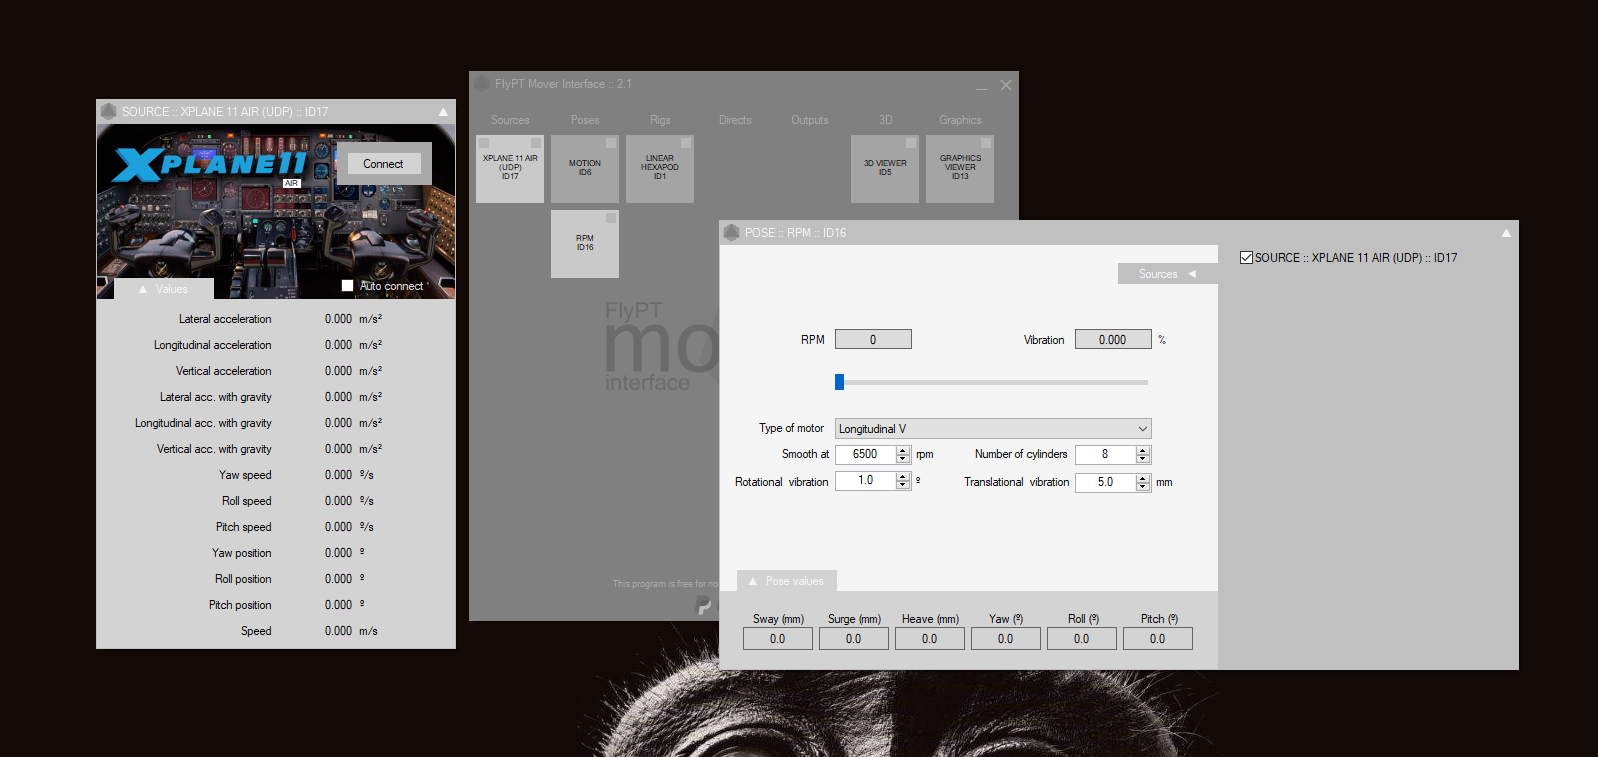Click the Lateral acceleration label

coord(225,319)
